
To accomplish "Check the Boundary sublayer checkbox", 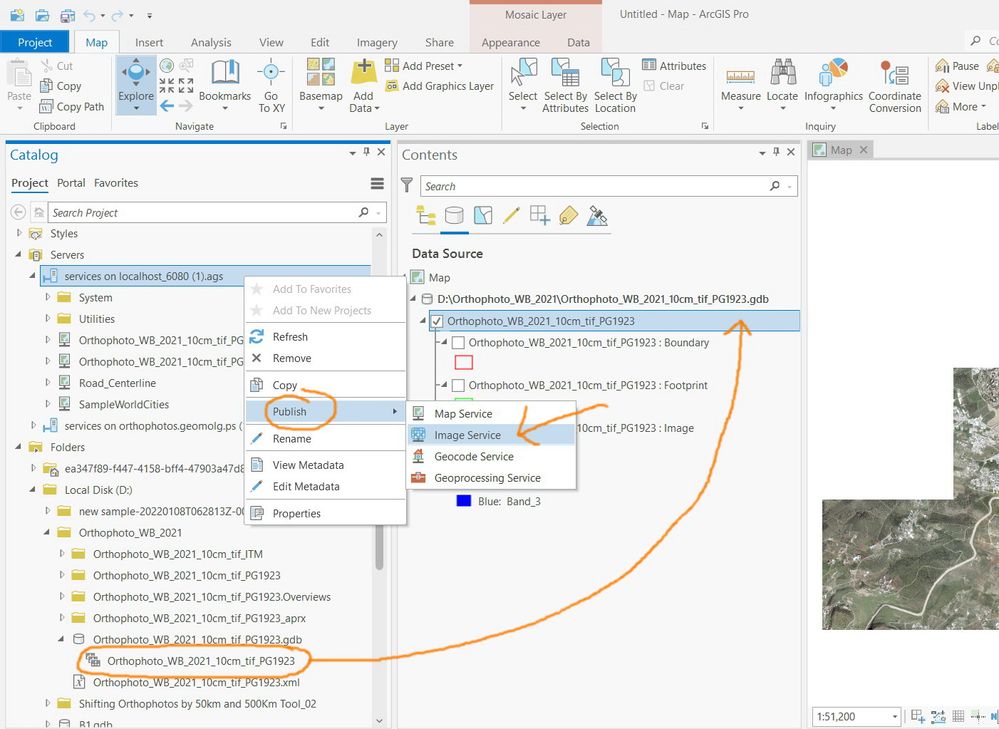I will (457, 343).
